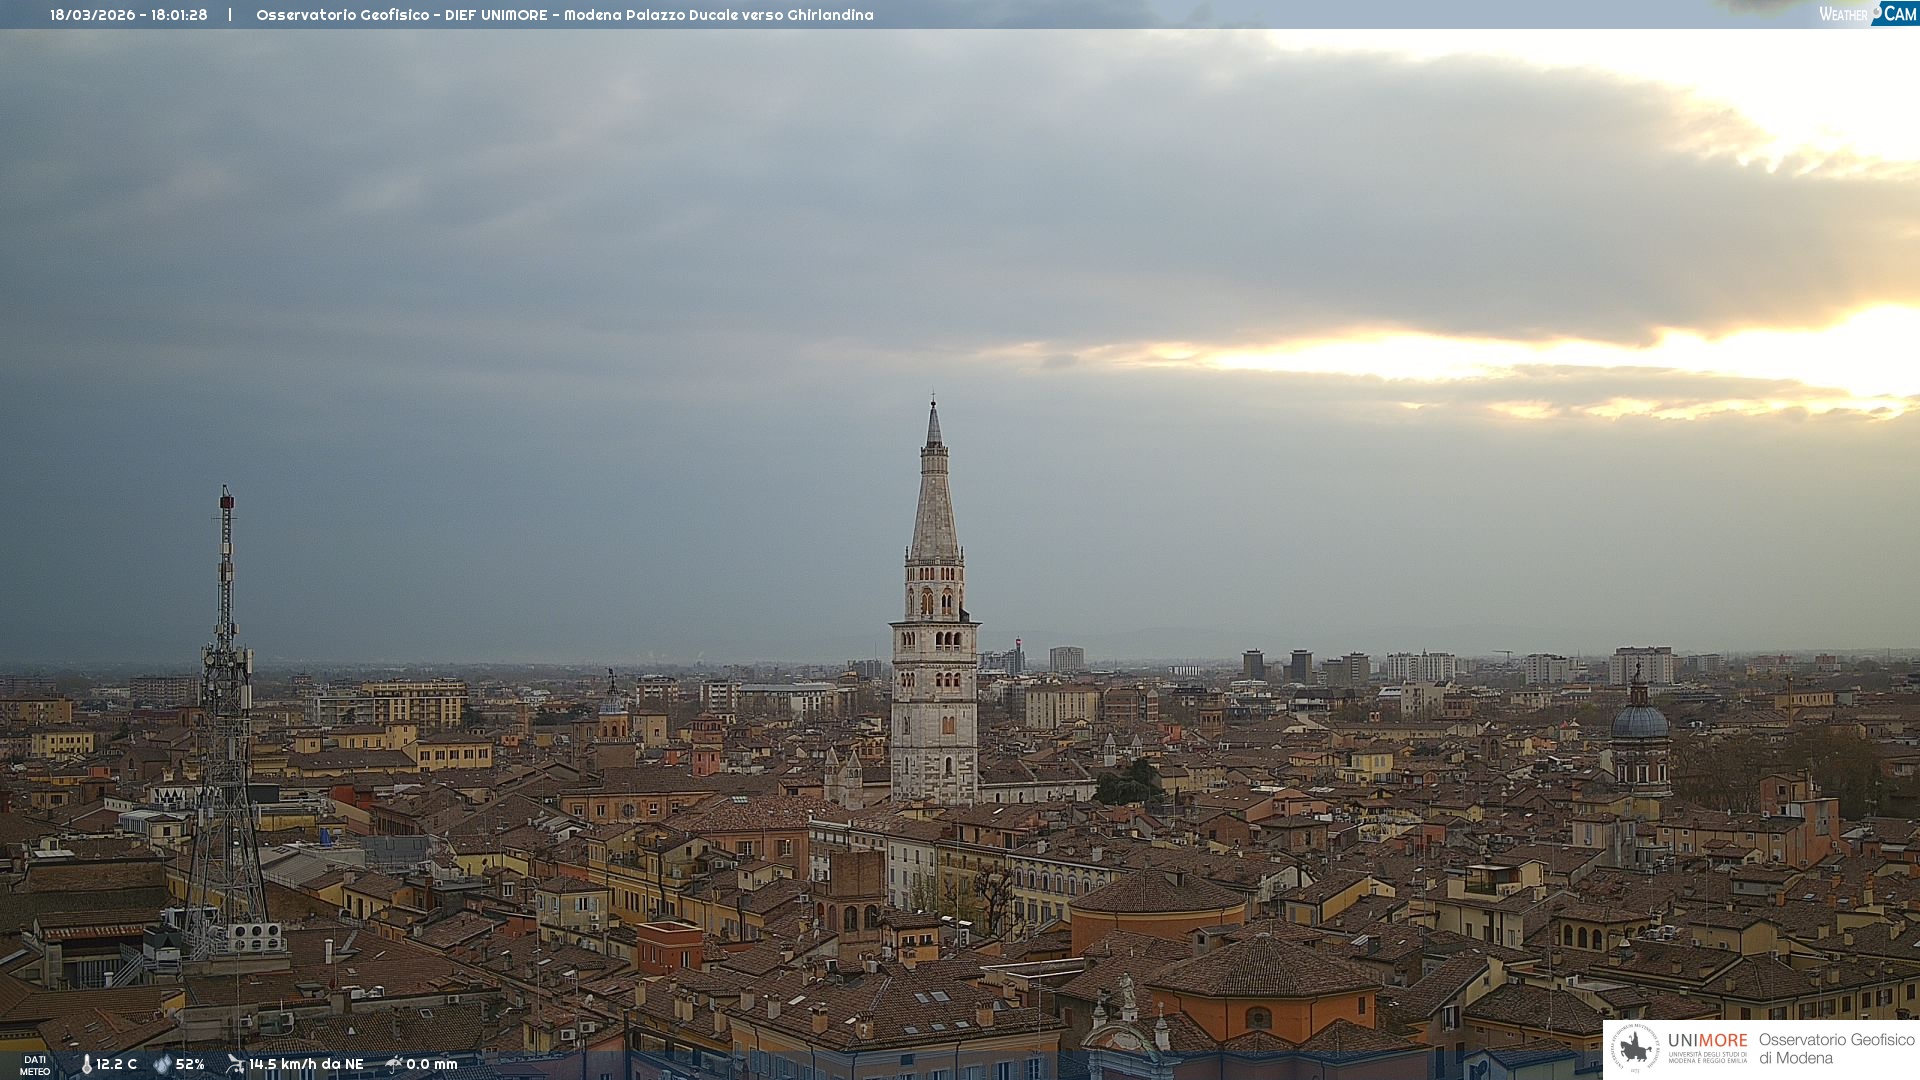Click the UNIMORE horseman seal emblem
The height and width of the screenshot is (1080, 1920).
pyautogui.click(x=1635, y=1048)
